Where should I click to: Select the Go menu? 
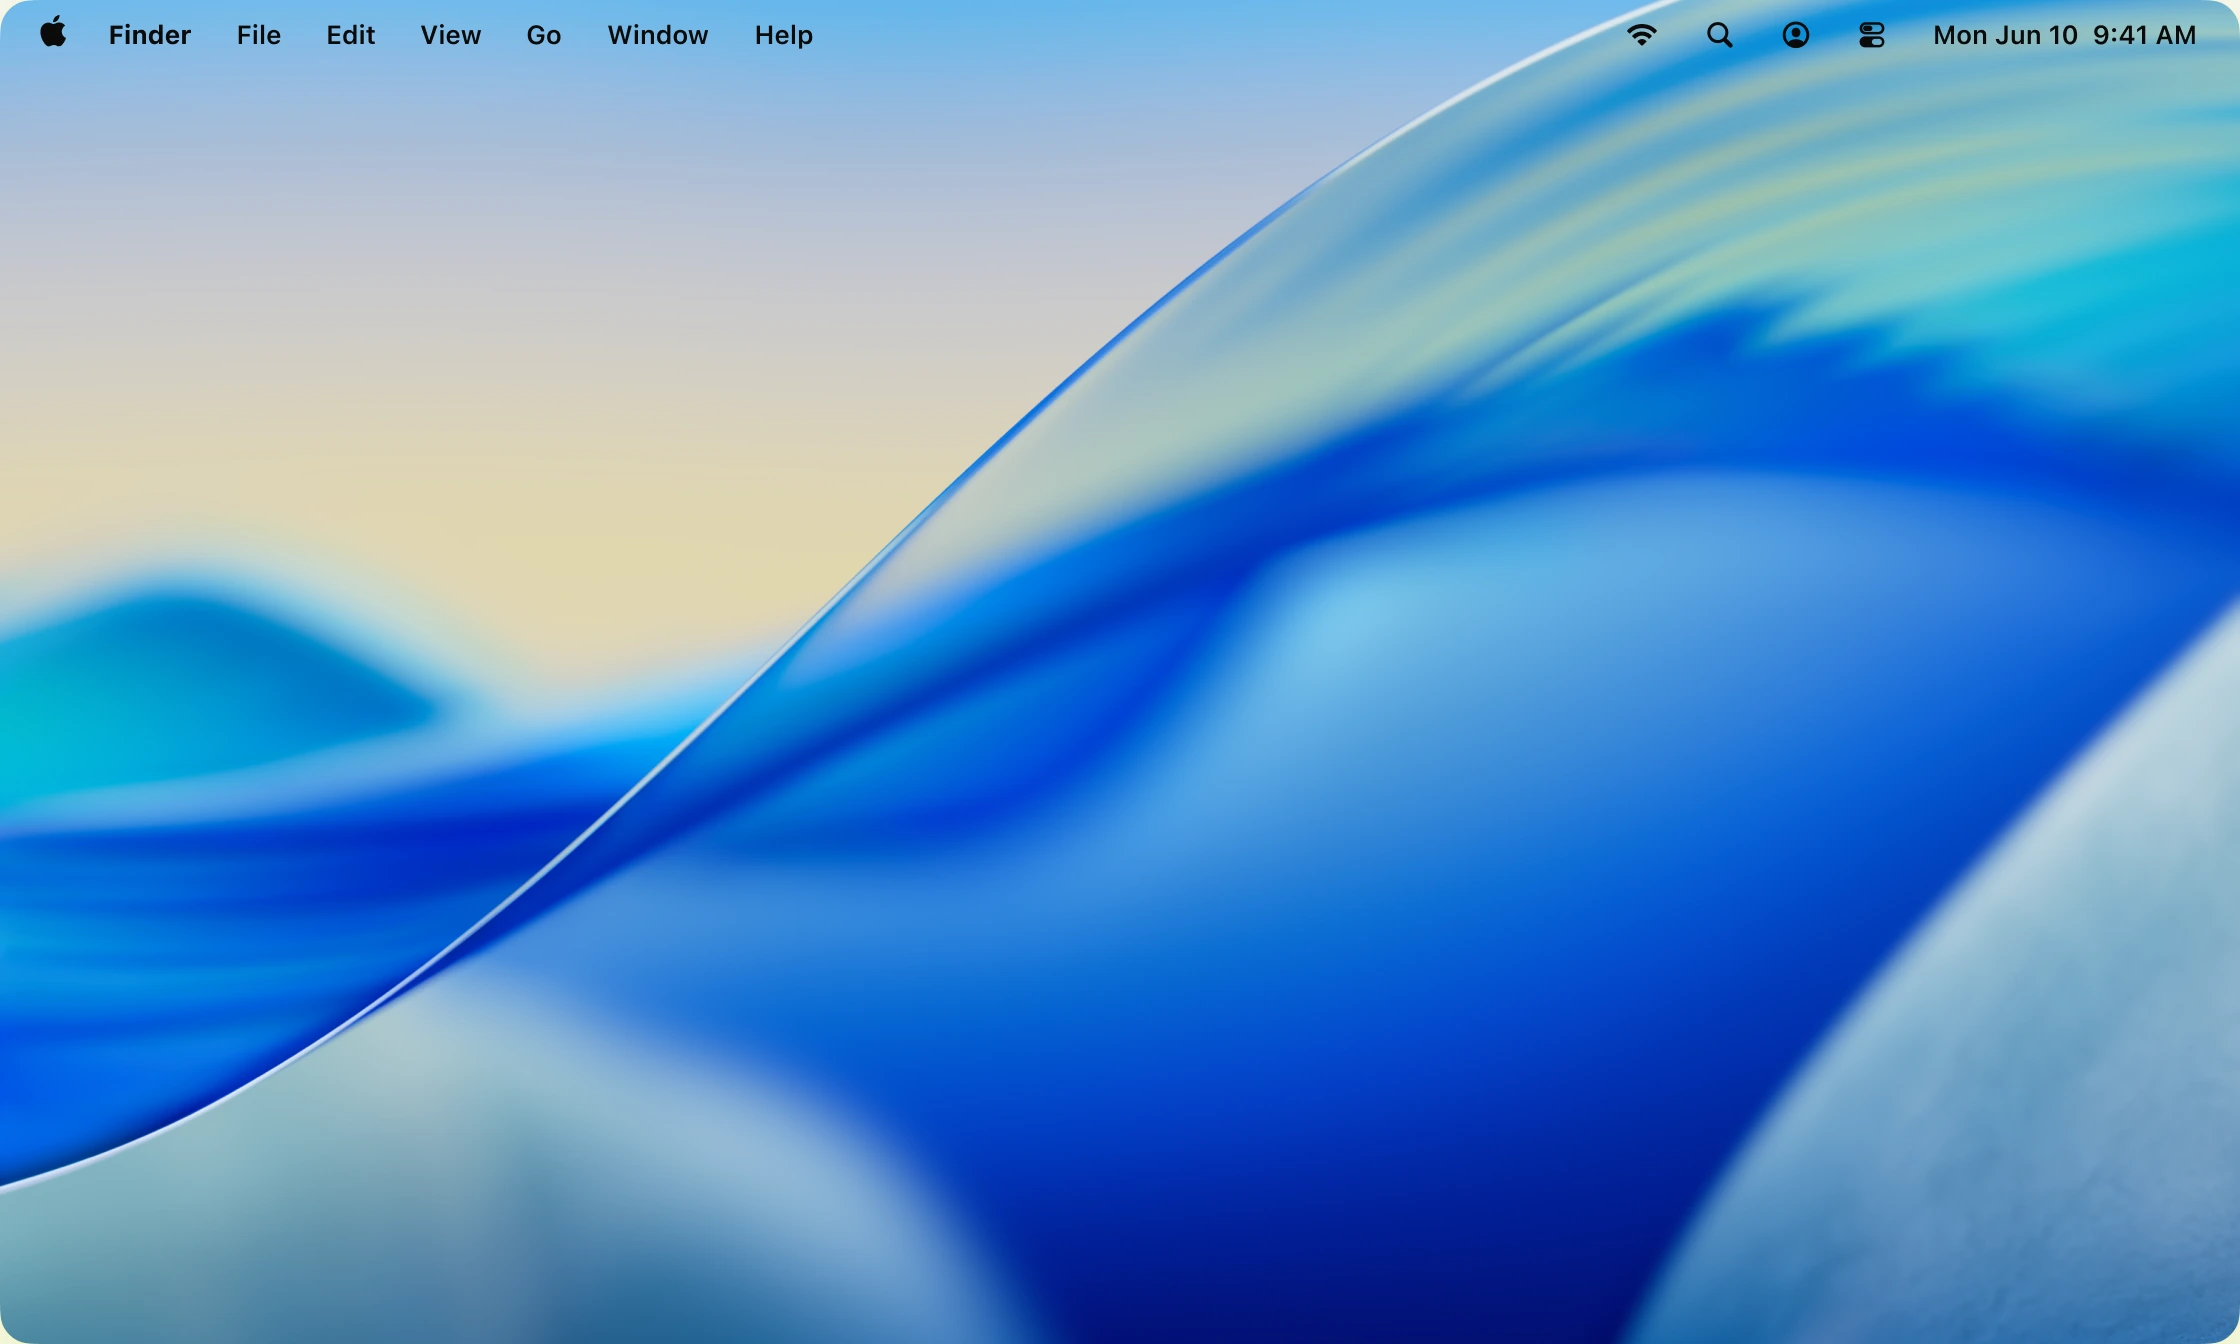[x=543, y=35]
